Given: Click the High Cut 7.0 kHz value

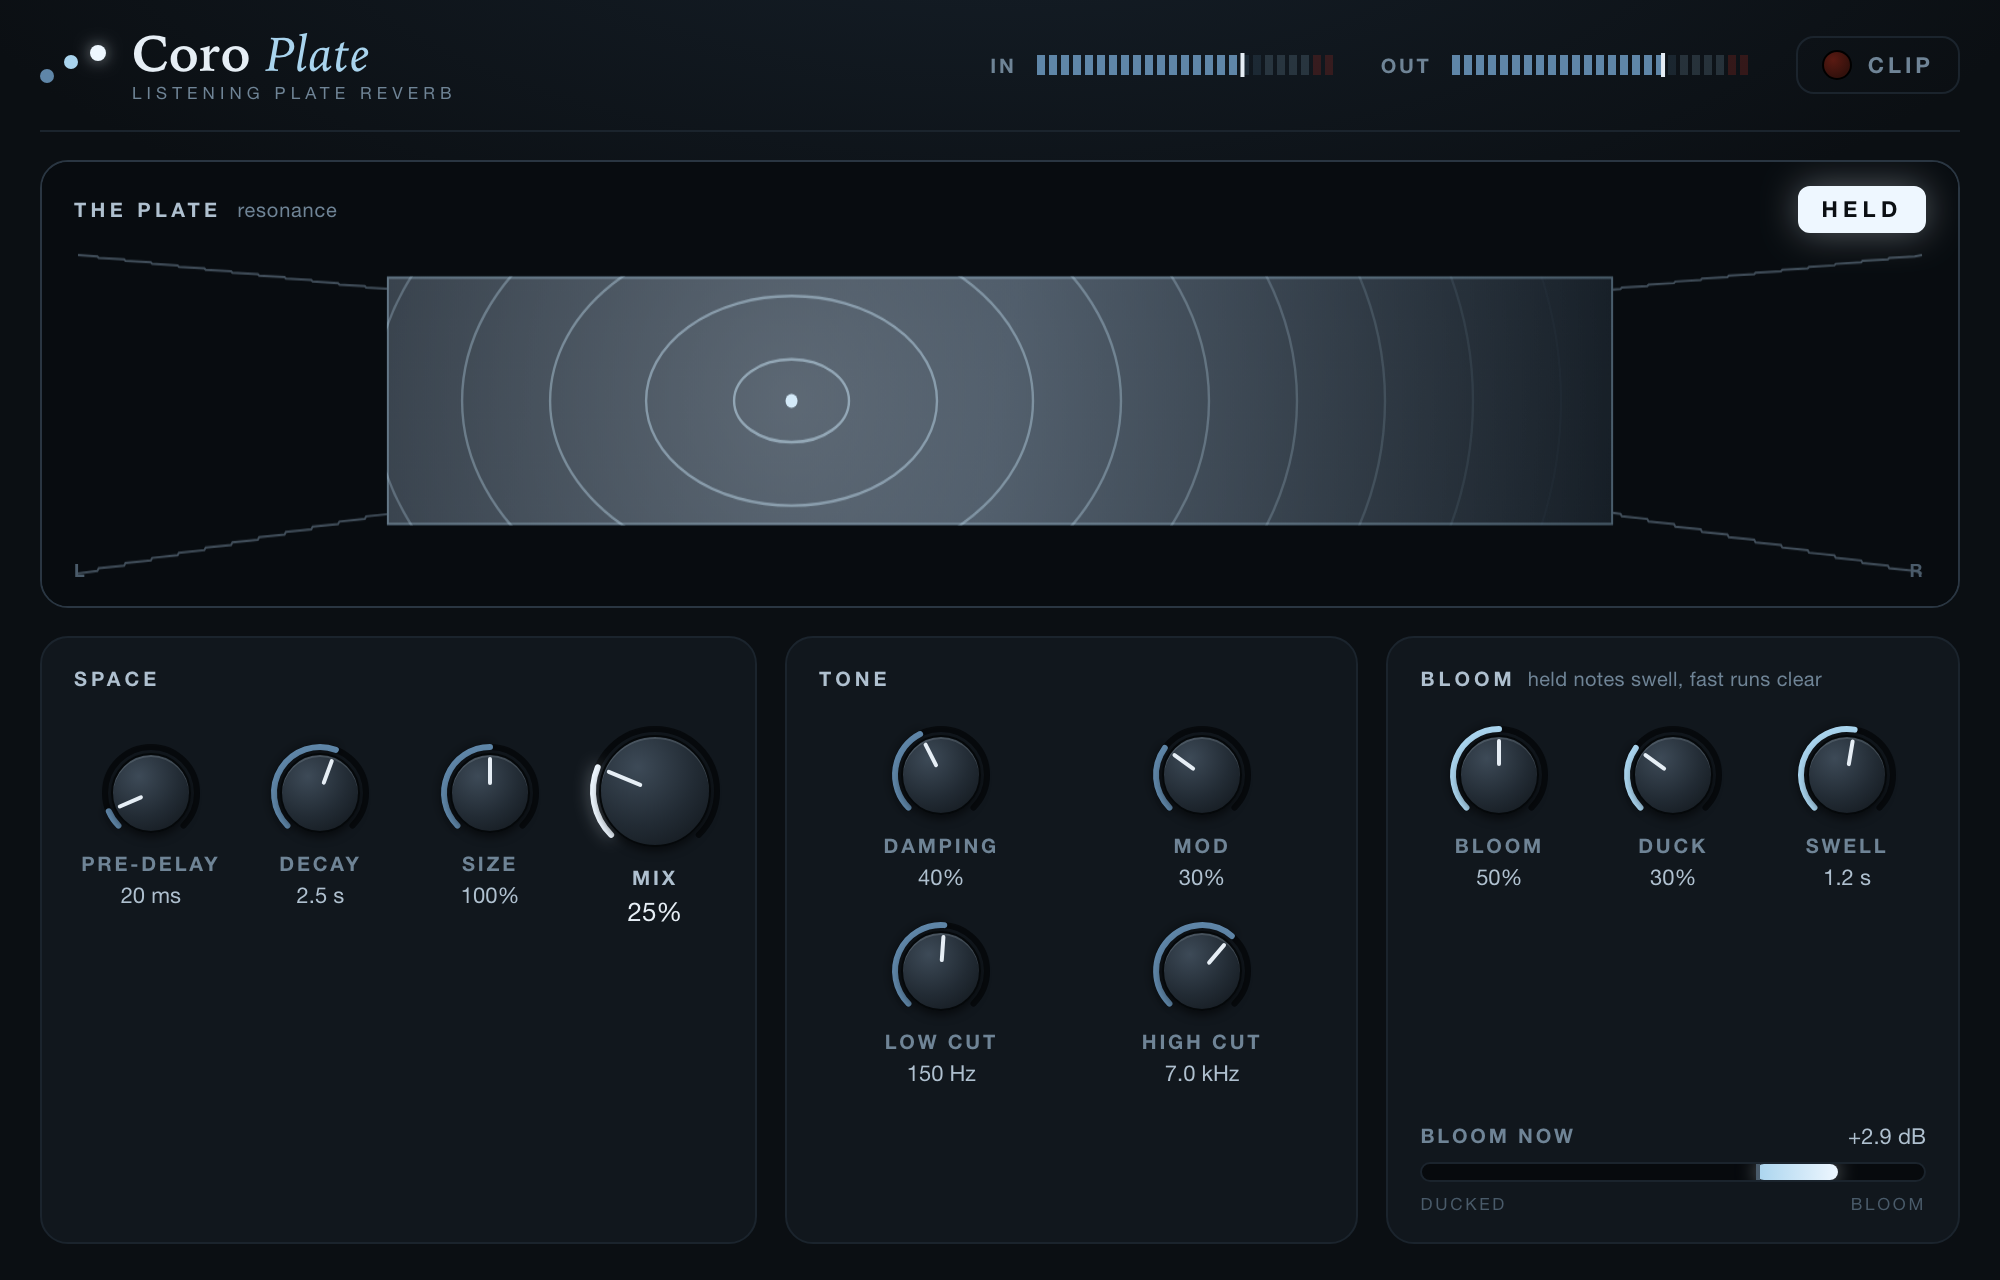Looking at the screenshot, I should 1201,1073.
